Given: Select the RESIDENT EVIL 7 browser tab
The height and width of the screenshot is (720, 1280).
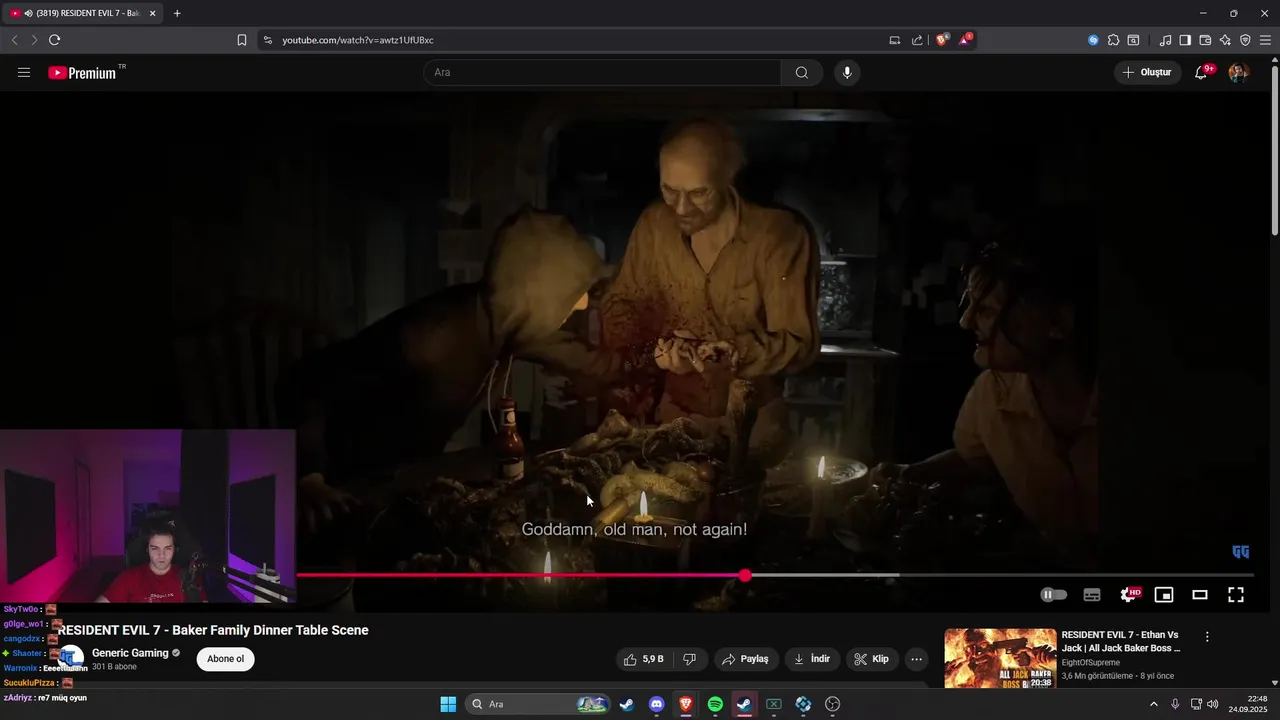Looking at the screenshot, I should point(82,13).
